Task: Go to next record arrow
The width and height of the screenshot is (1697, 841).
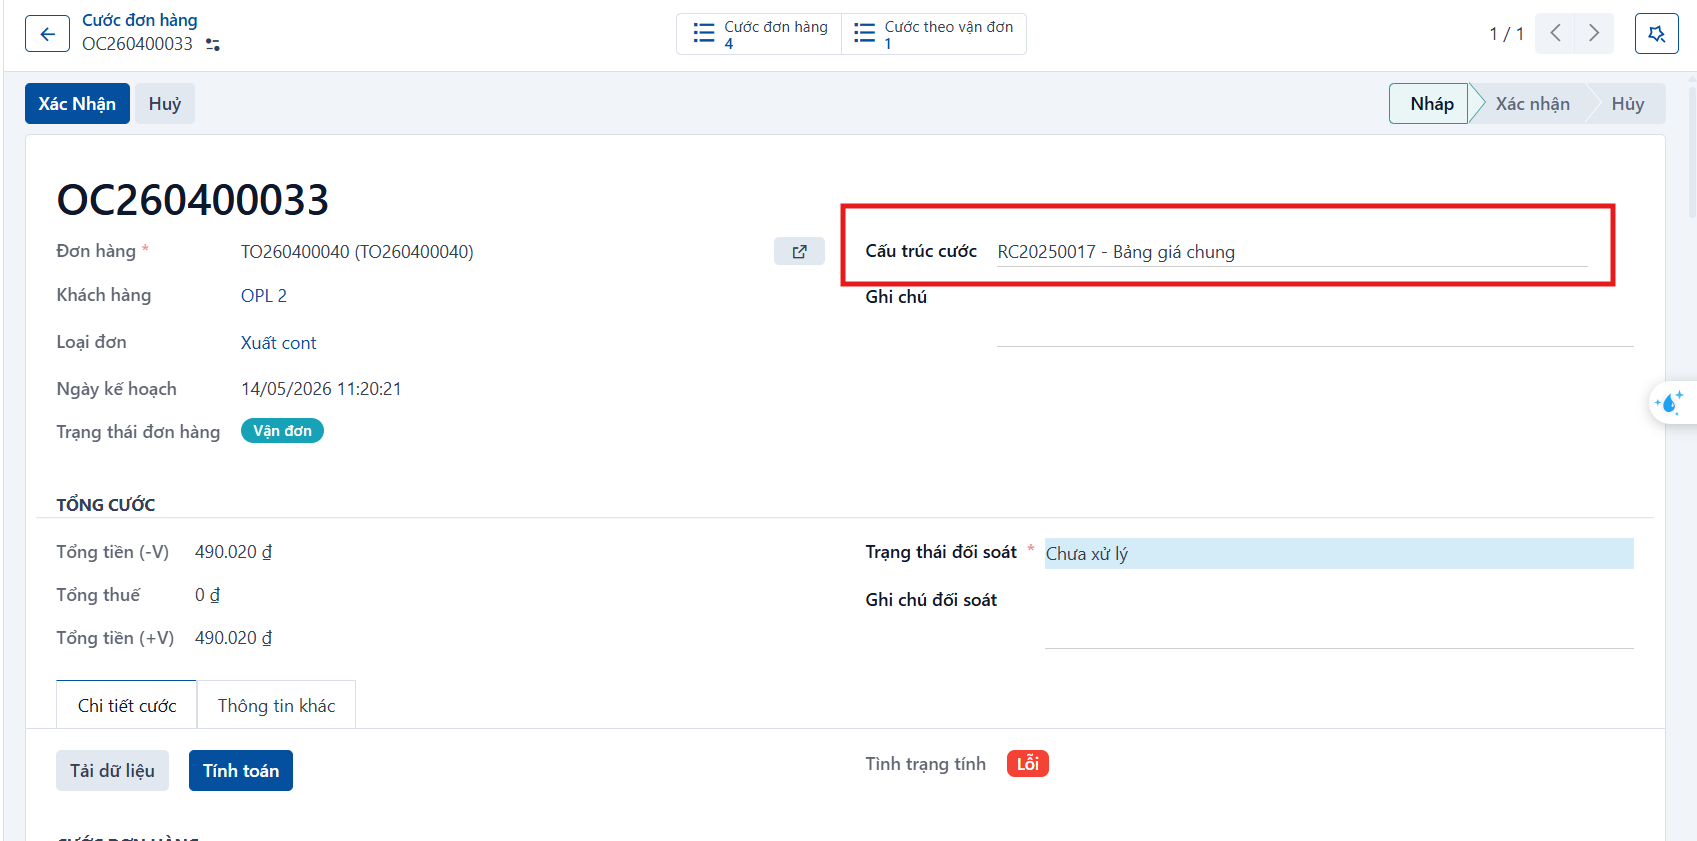Action: coord(1594,33)
